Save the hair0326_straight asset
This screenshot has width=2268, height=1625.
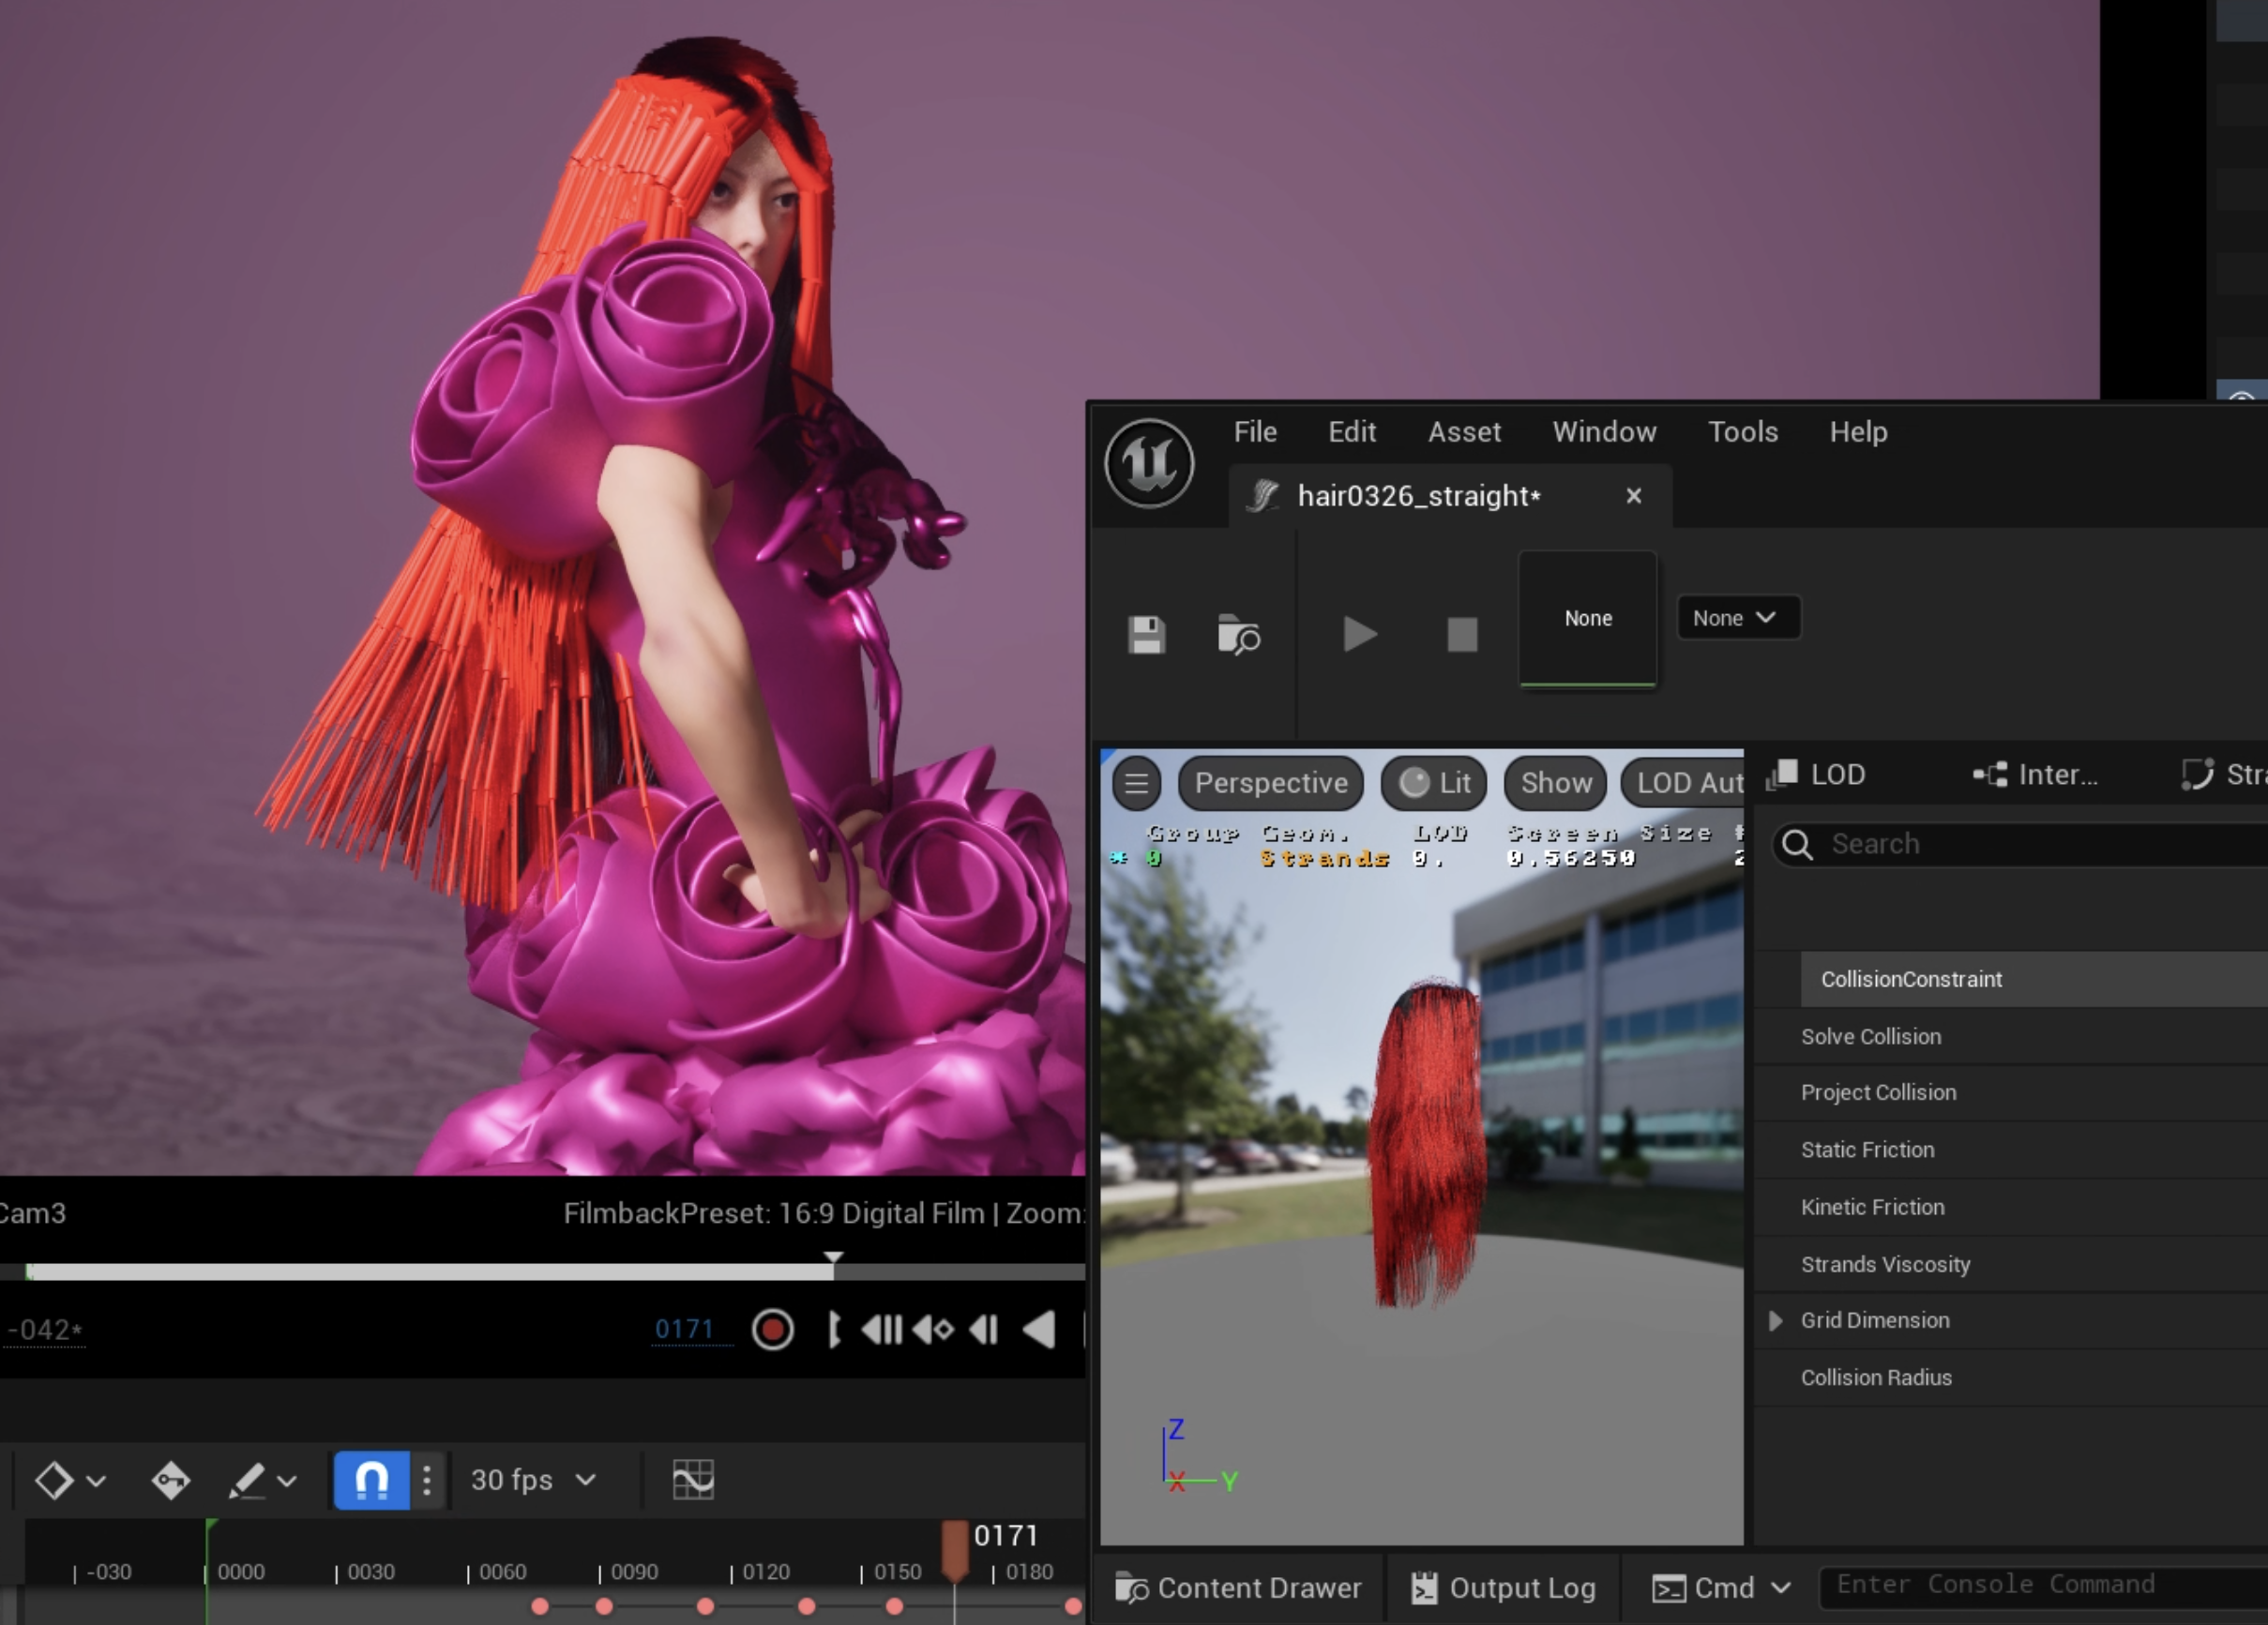(1146, 635)
